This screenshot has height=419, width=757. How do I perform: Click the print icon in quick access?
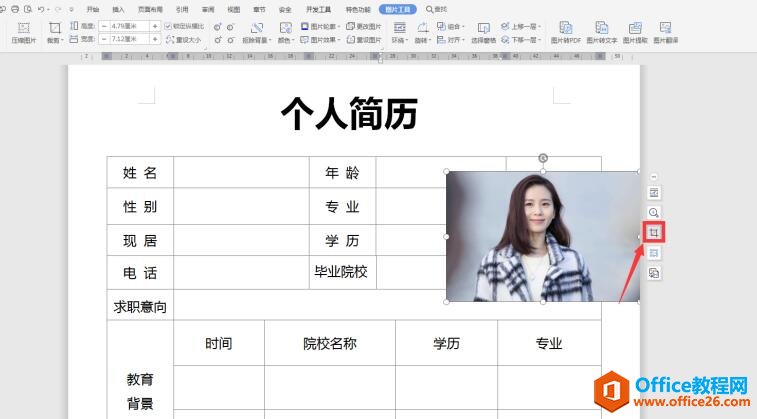[15, 9]
